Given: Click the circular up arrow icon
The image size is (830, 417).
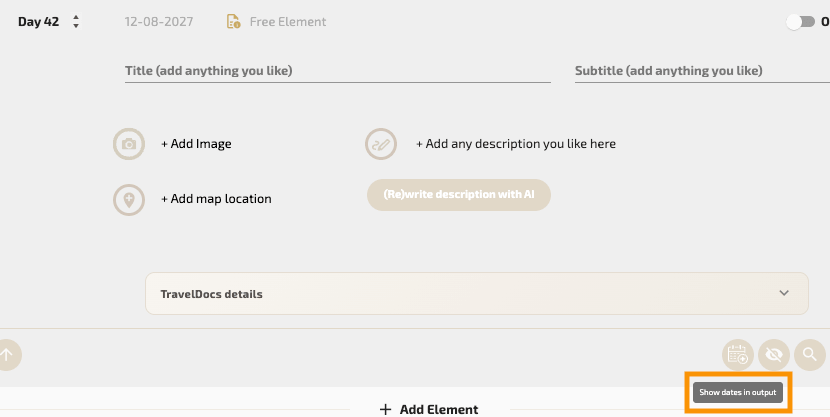Looking at the screenshot, I should pyautogui.click(x=7, y=354).
